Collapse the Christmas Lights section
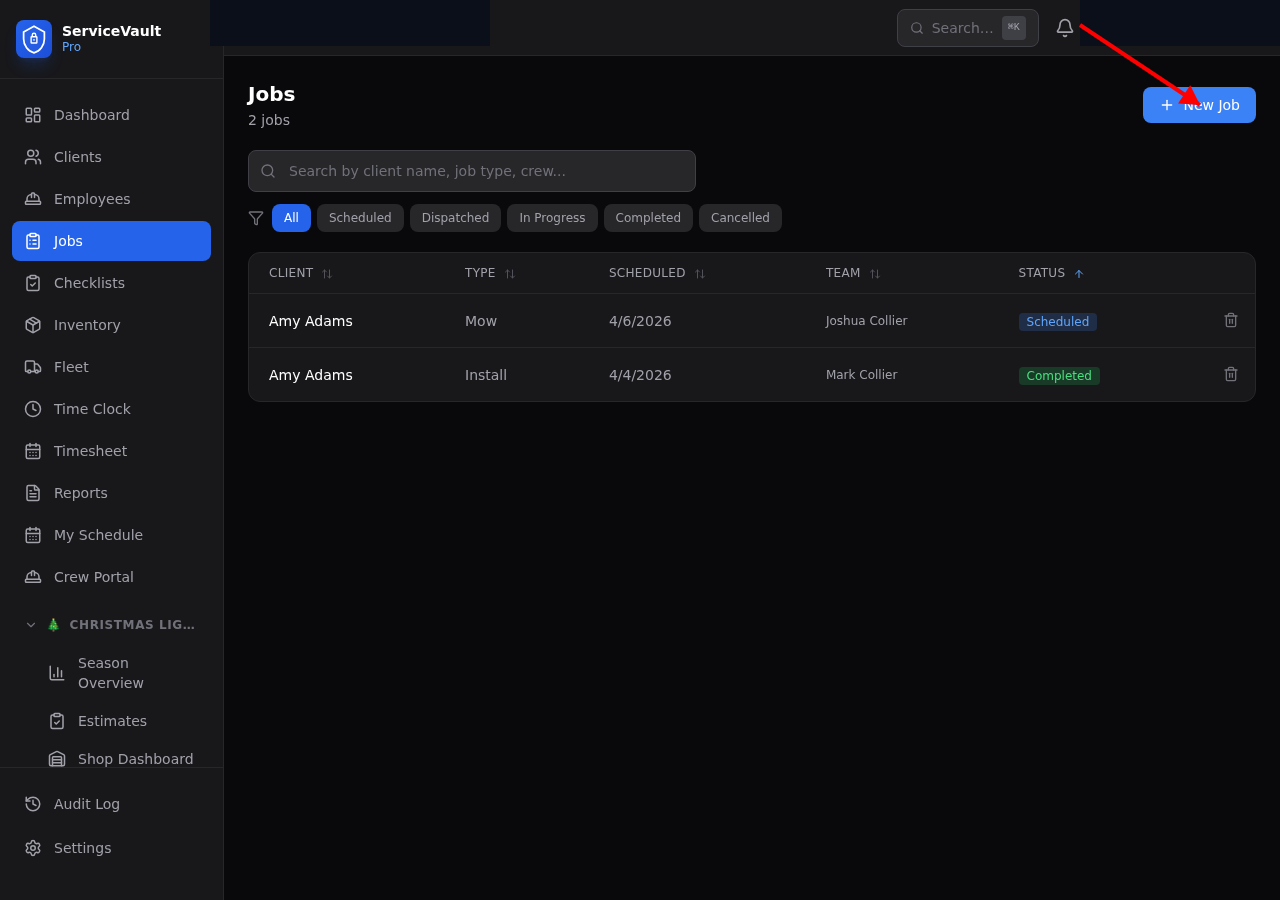The image size is (1280, 900). pos(30,624)
